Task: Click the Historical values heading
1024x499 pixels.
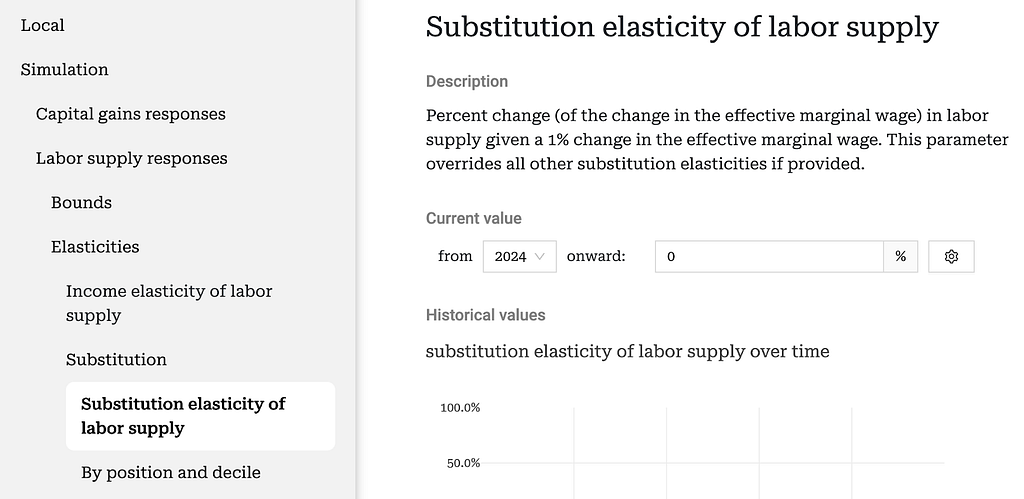Action: pyautogui.click(x=485, y=315)
